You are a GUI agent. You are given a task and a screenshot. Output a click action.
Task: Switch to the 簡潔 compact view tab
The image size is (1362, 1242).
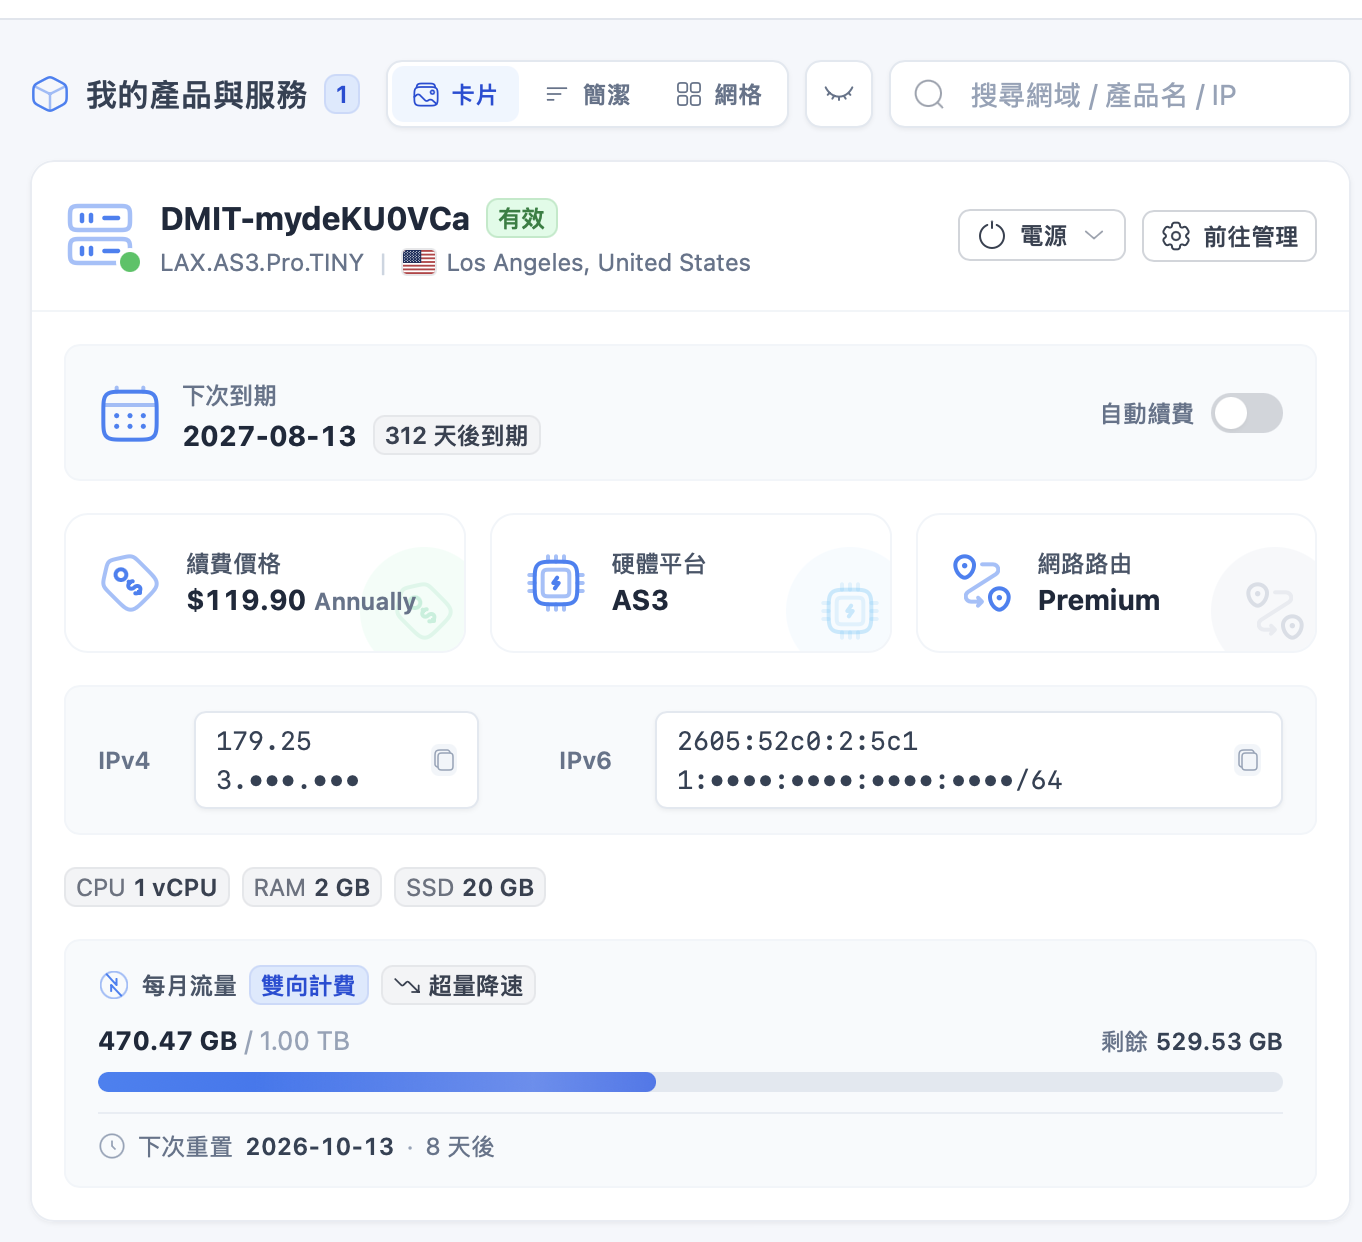point(587,95)
